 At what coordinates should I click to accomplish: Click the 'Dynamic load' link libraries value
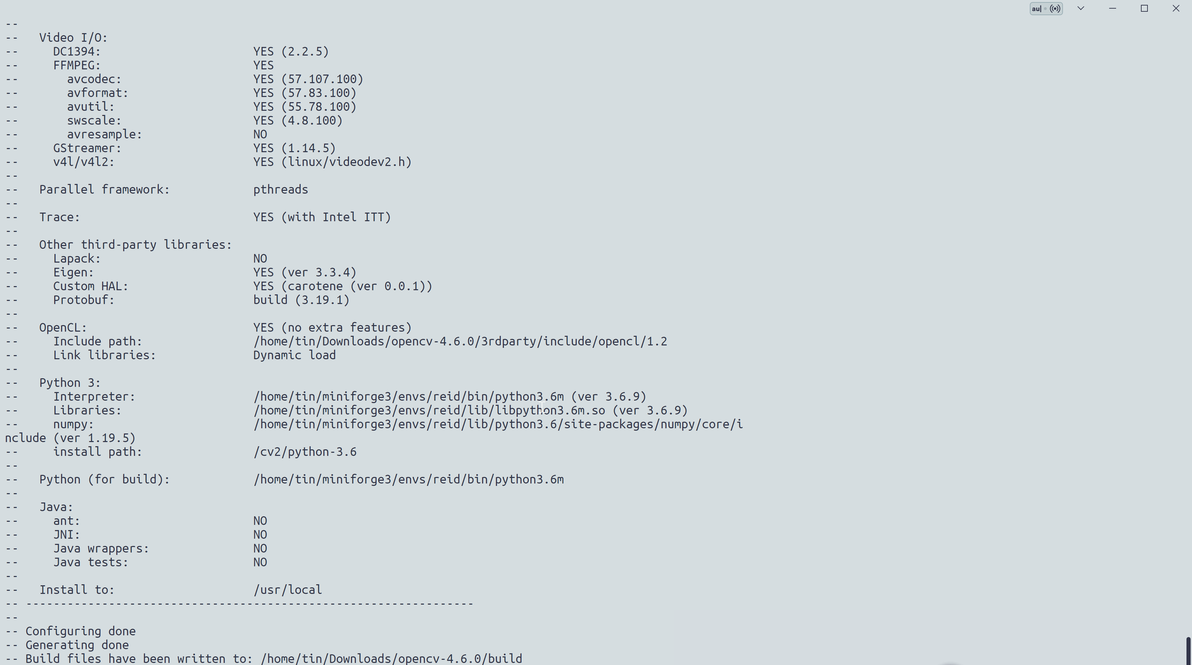[x=294, y=355]
